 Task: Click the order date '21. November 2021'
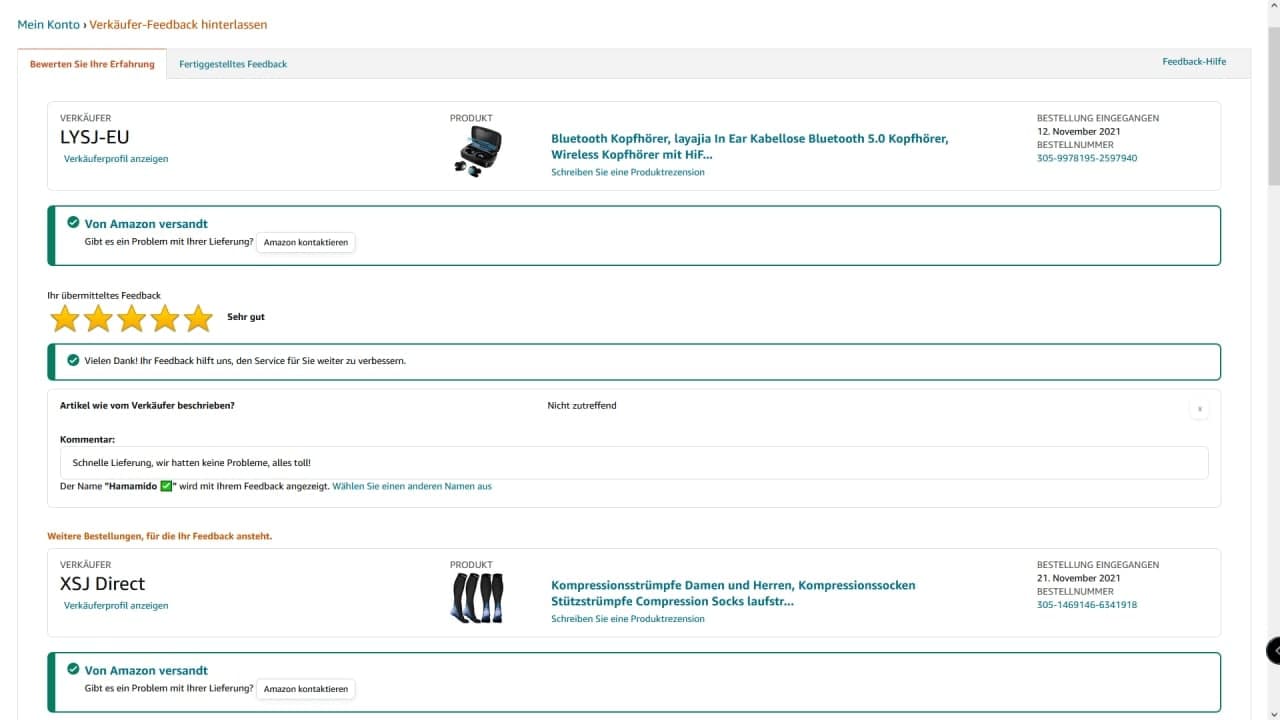click(1079, 579)
